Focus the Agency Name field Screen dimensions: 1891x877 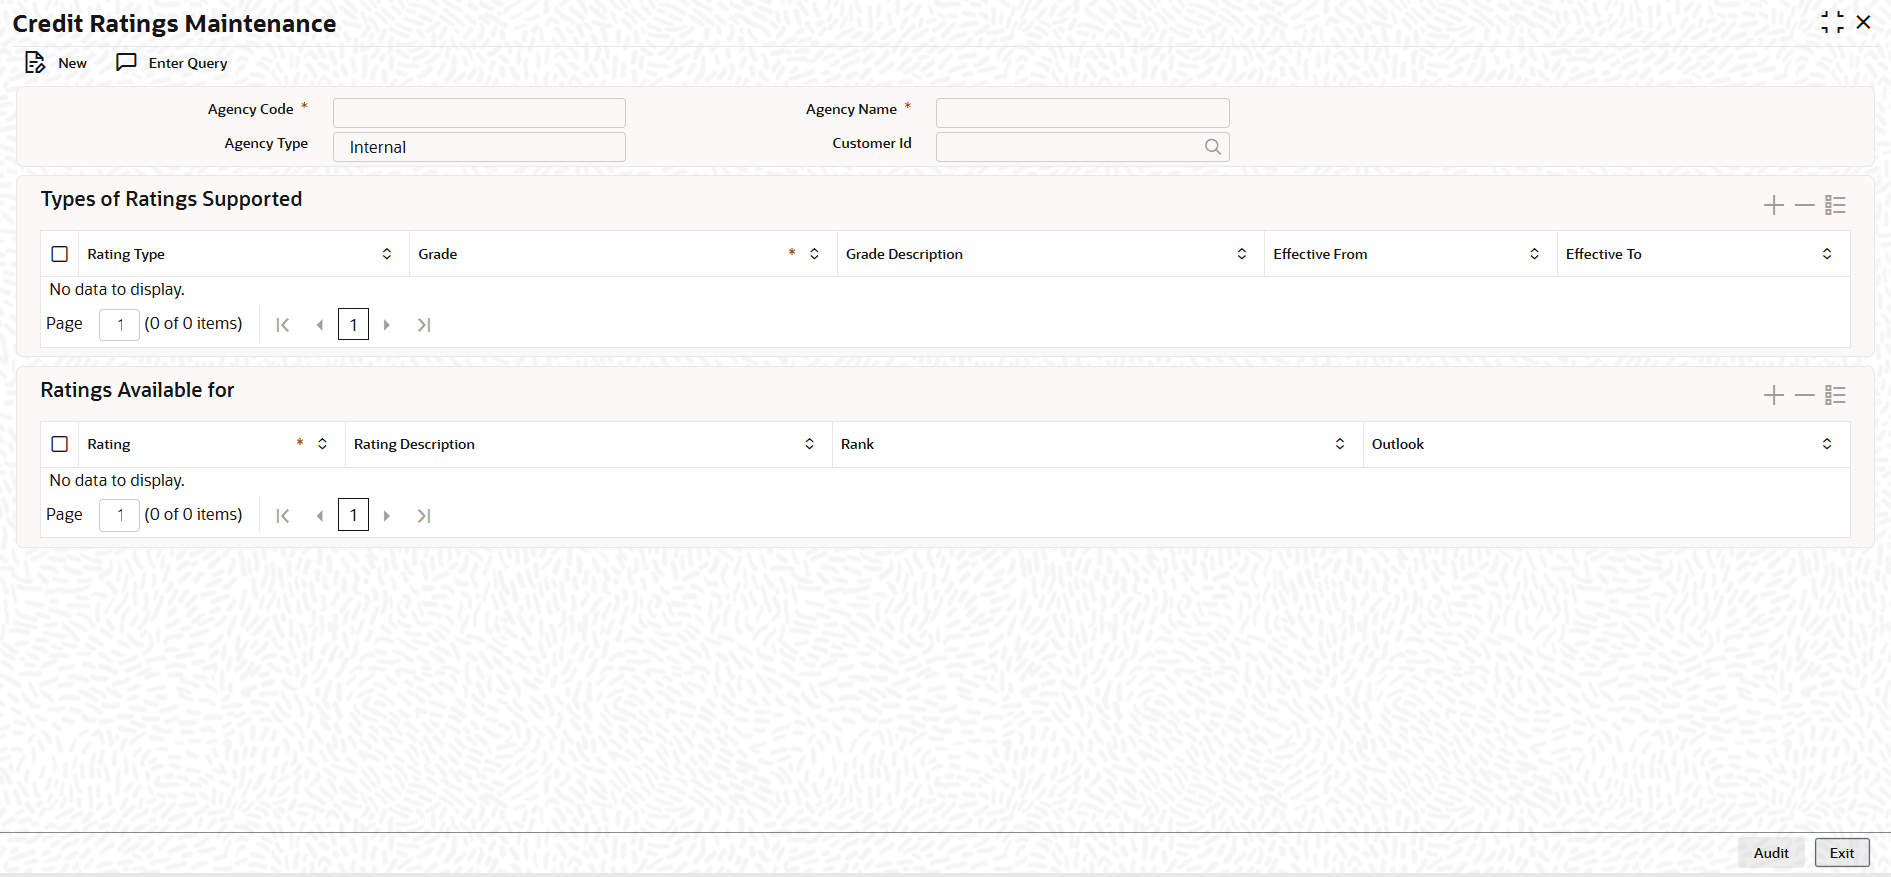[1082, 112]
